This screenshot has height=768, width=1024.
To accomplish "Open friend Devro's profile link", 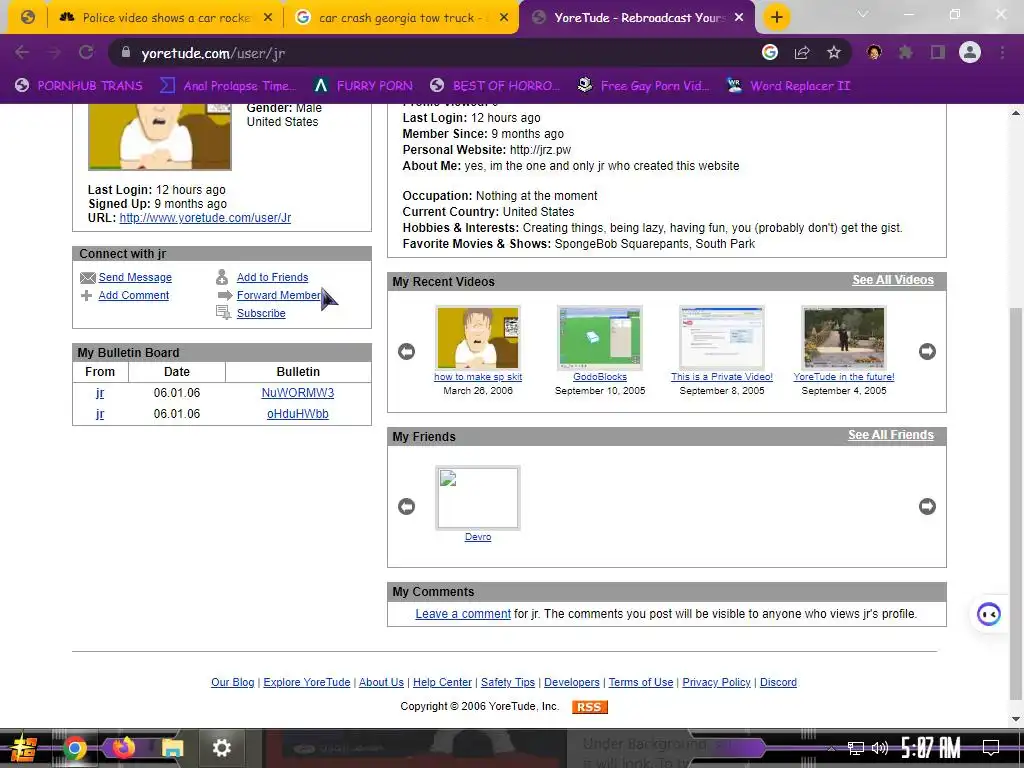I will pos(478,537).
